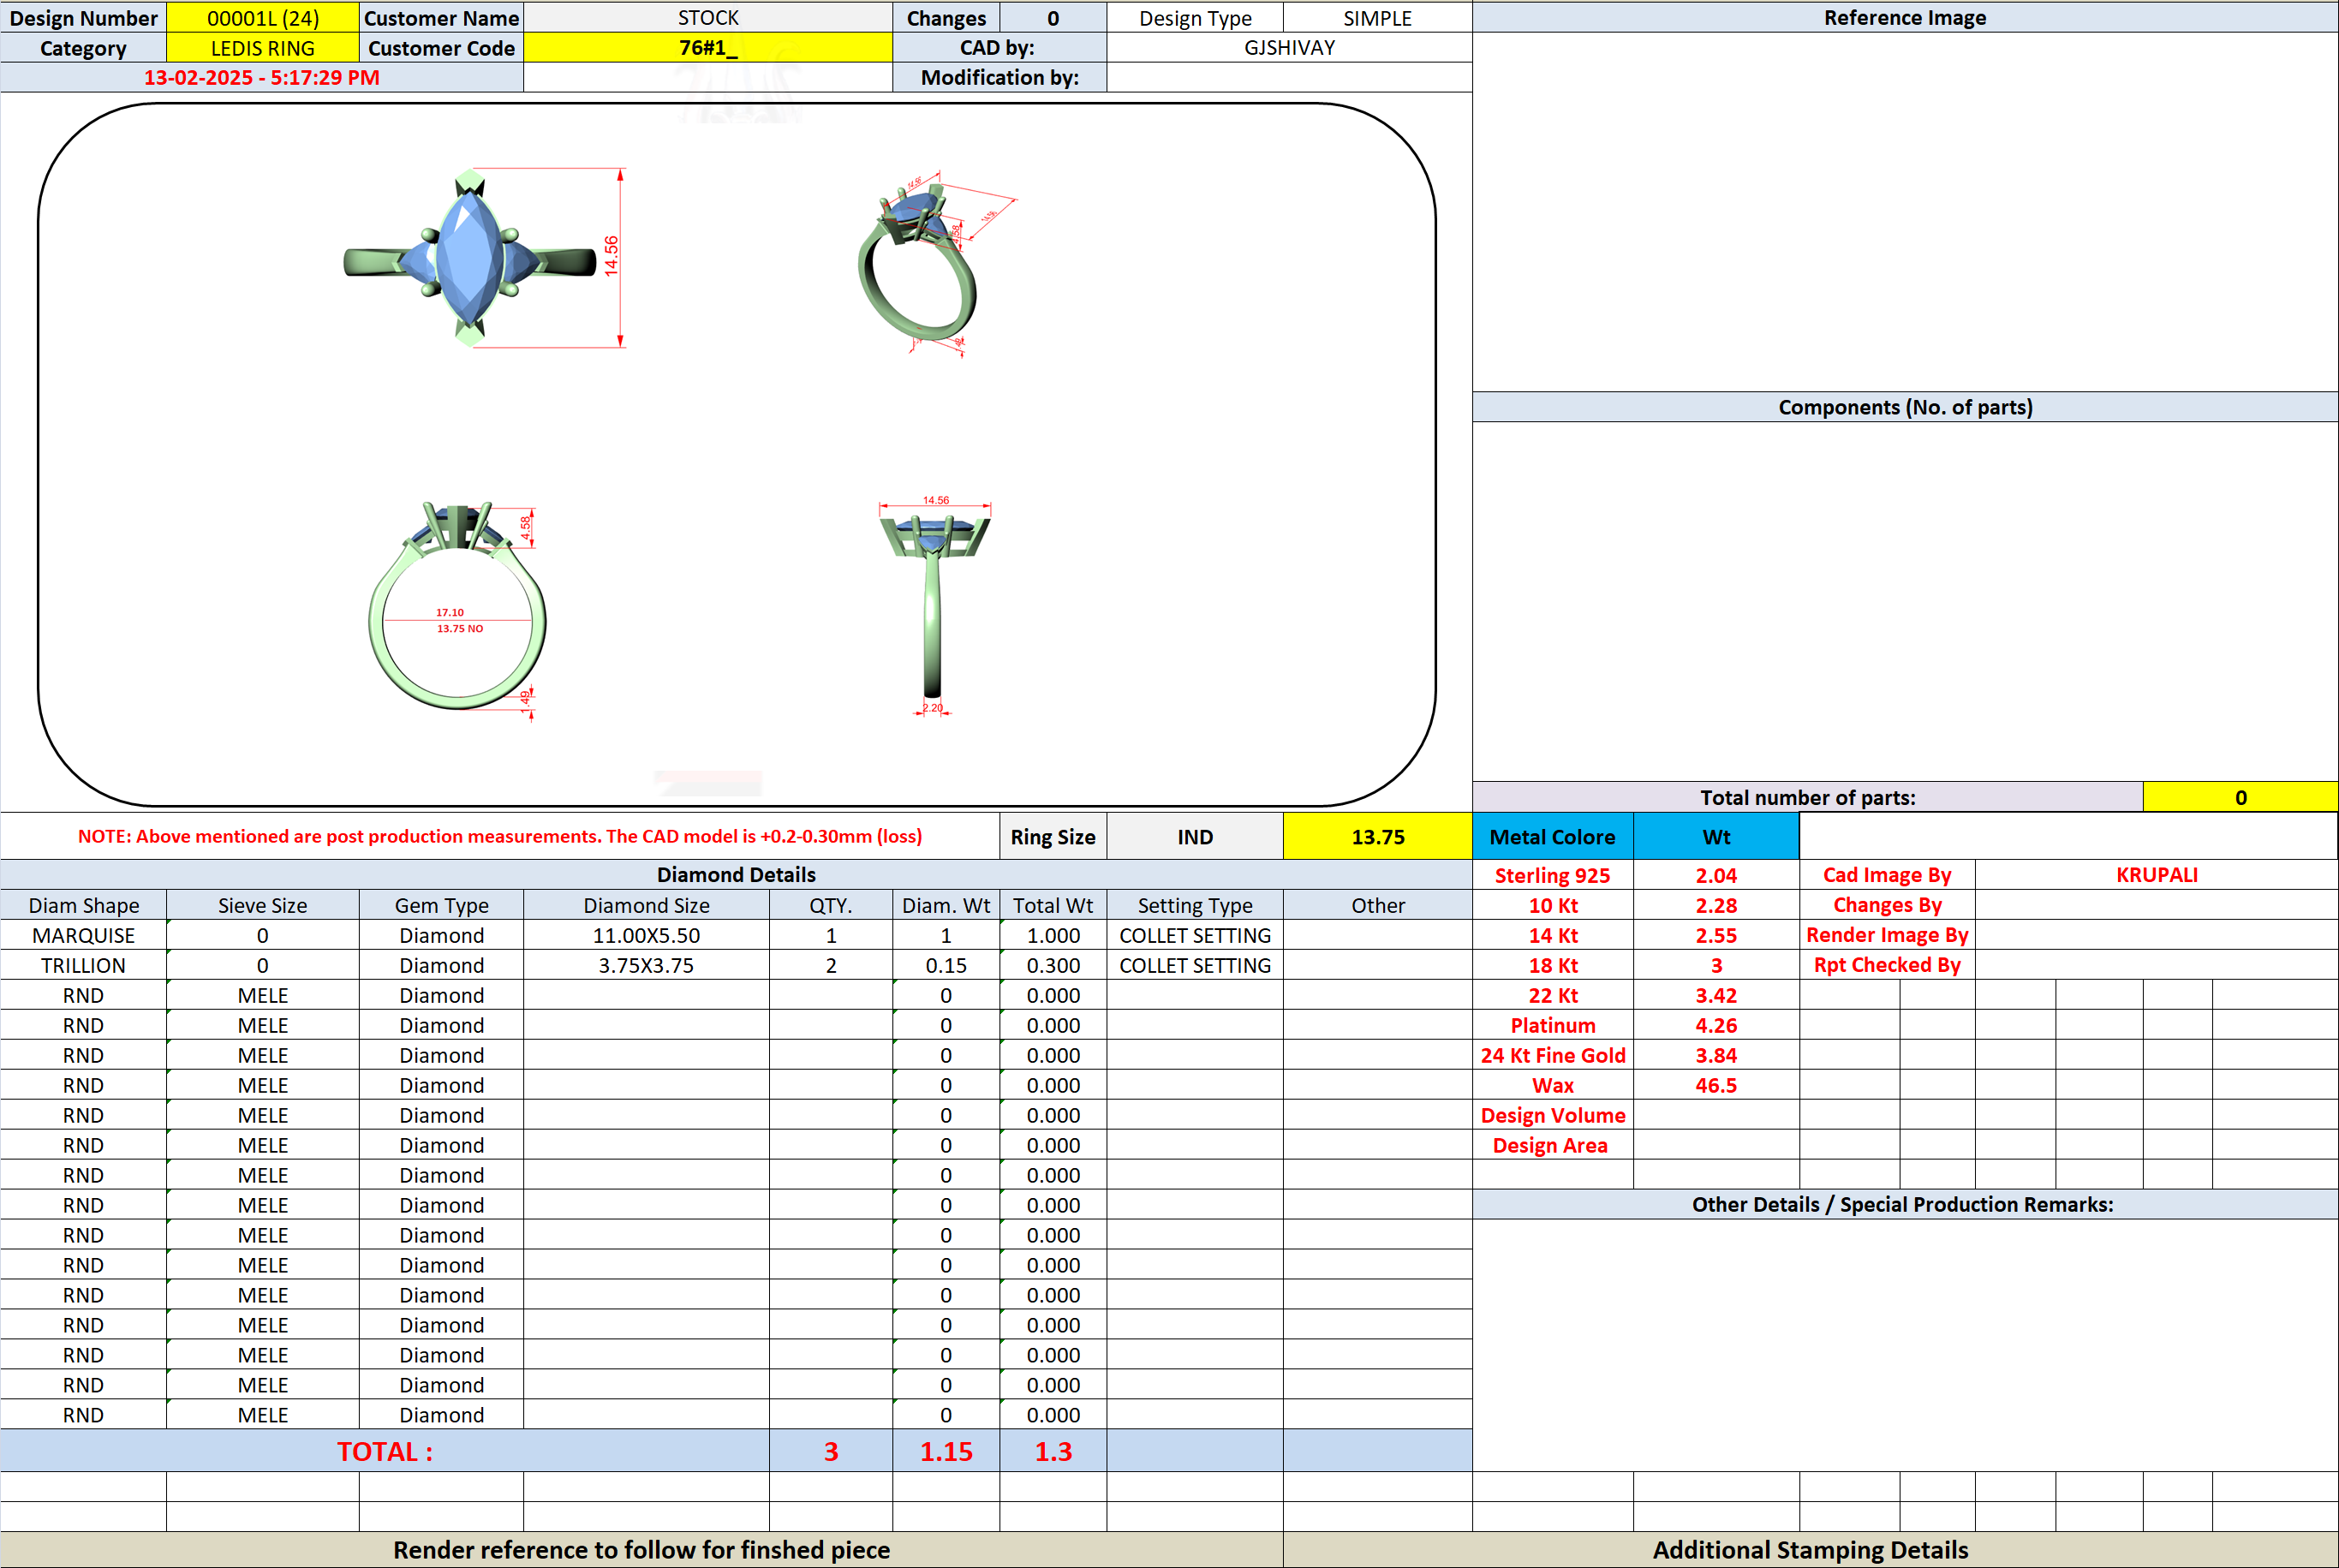Image resolution: width=2339 pixels, height=1568 pixels.
Task: Select the 14 Kt weight 2.55
Action: point(1716,935)
